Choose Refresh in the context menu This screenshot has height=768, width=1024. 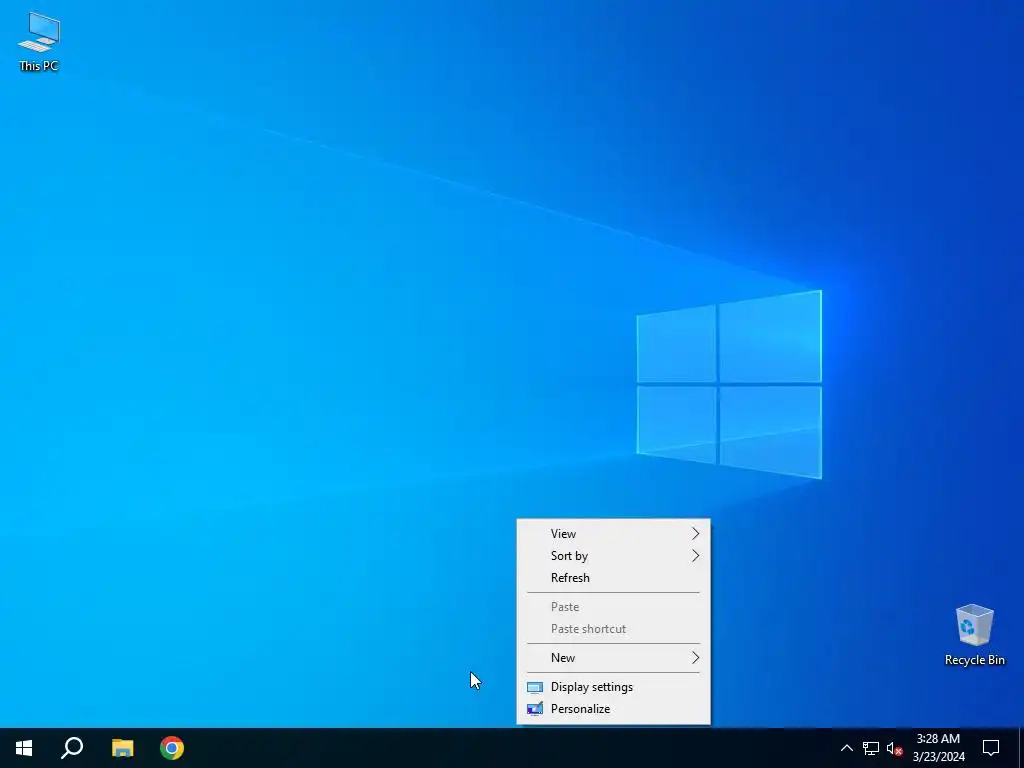[613, 578]
